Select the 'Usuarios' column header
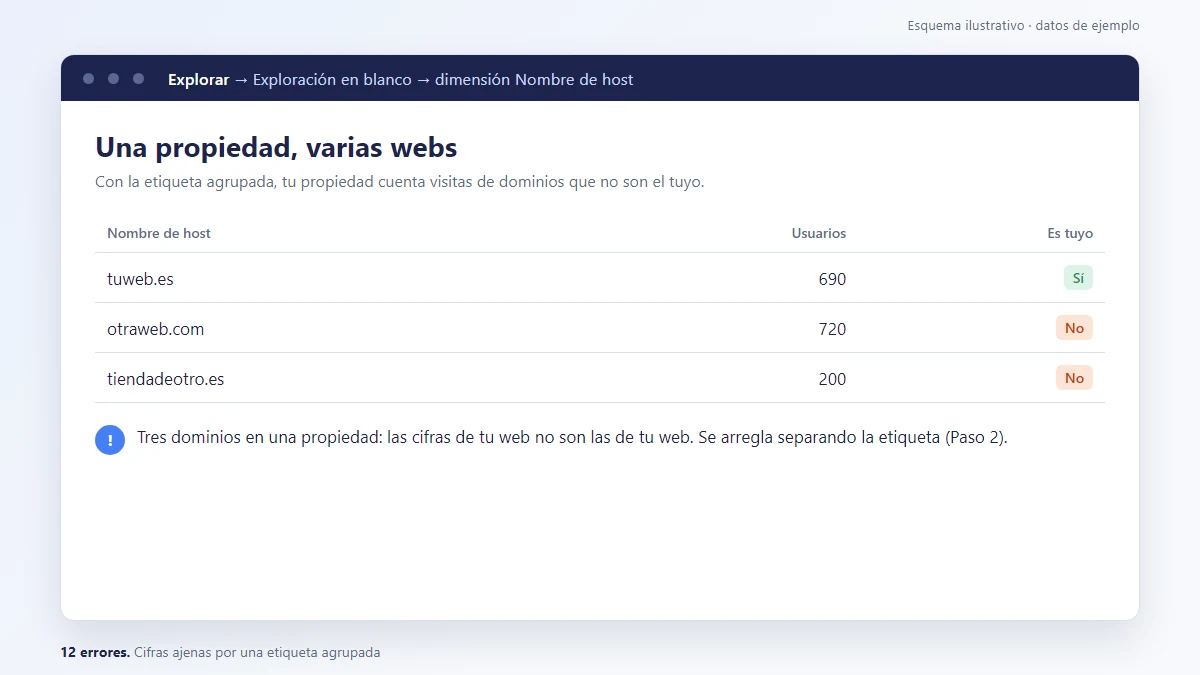Image resolution: width=1200 pixels, height=675 pixels. coord(818,233)
